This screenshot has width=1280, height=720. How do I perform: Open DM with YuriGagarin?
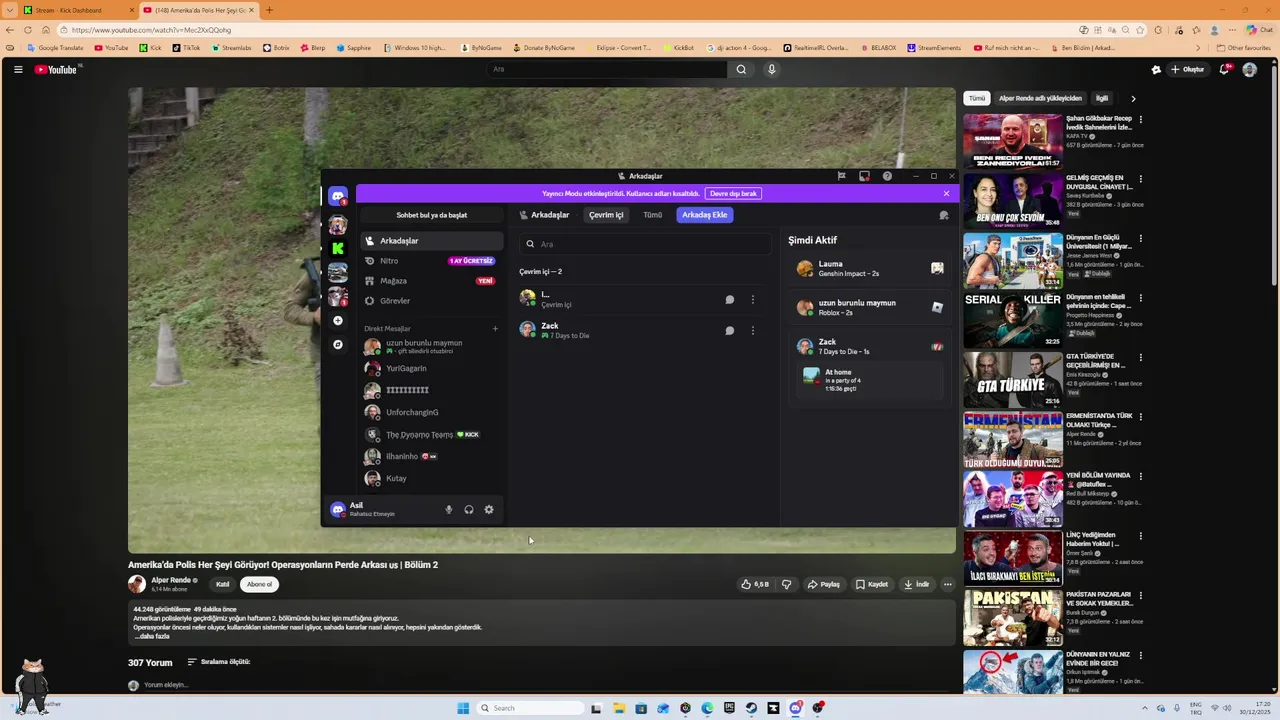coord(432,369)
